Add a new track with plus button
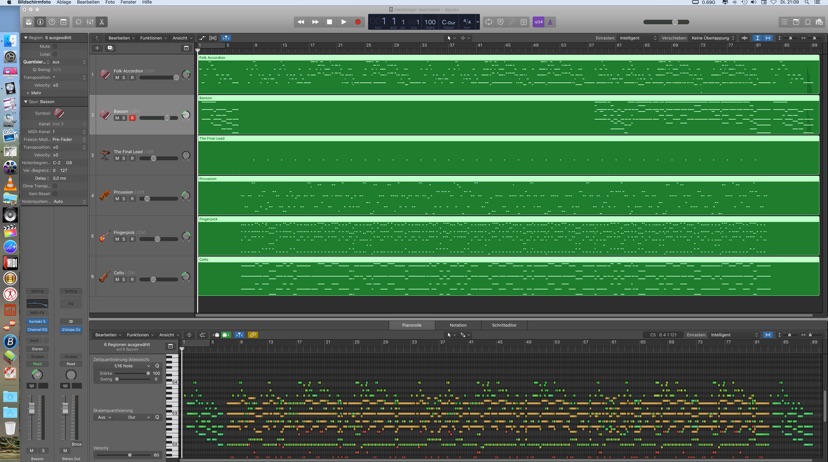828x462 pixels. [x=97, y=48]
